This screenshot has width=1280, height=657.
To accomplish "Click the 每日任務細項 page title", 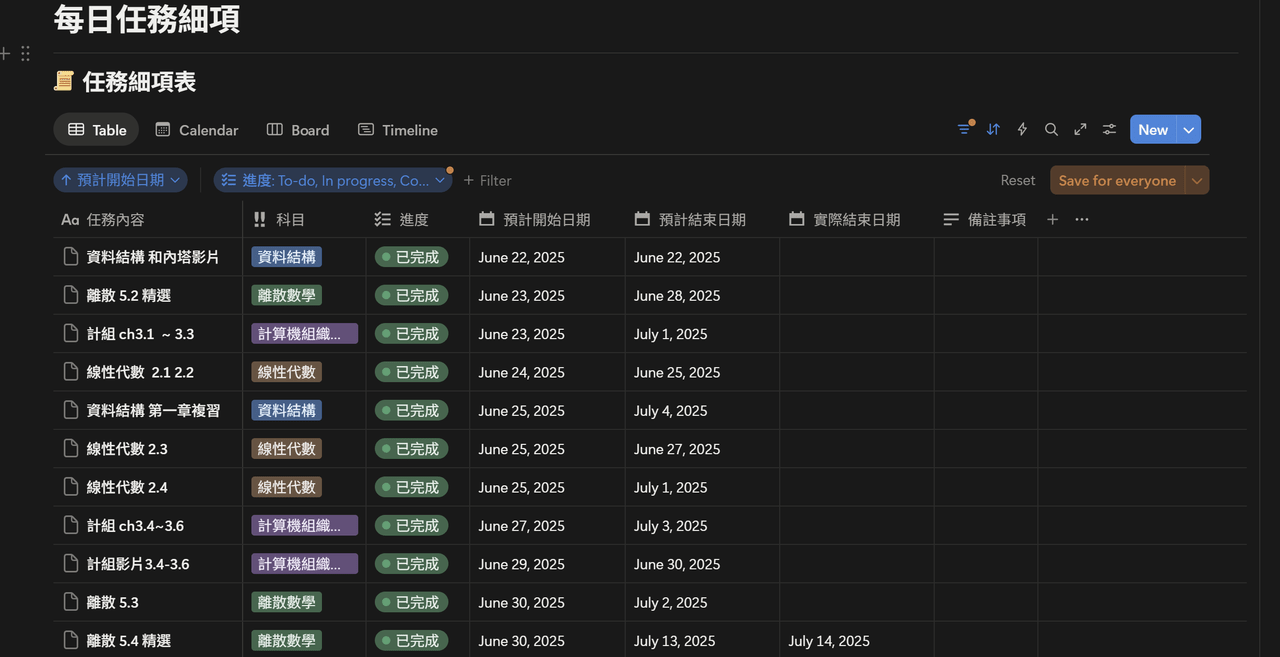I will click(x=147, y=18).
